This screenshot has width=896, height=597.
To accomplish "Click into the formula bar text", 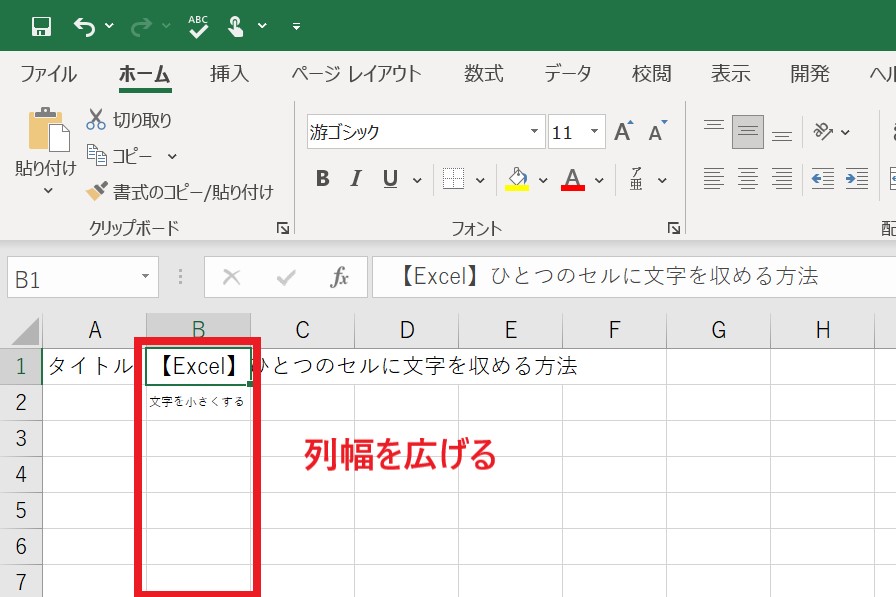I will pos(609,276).
